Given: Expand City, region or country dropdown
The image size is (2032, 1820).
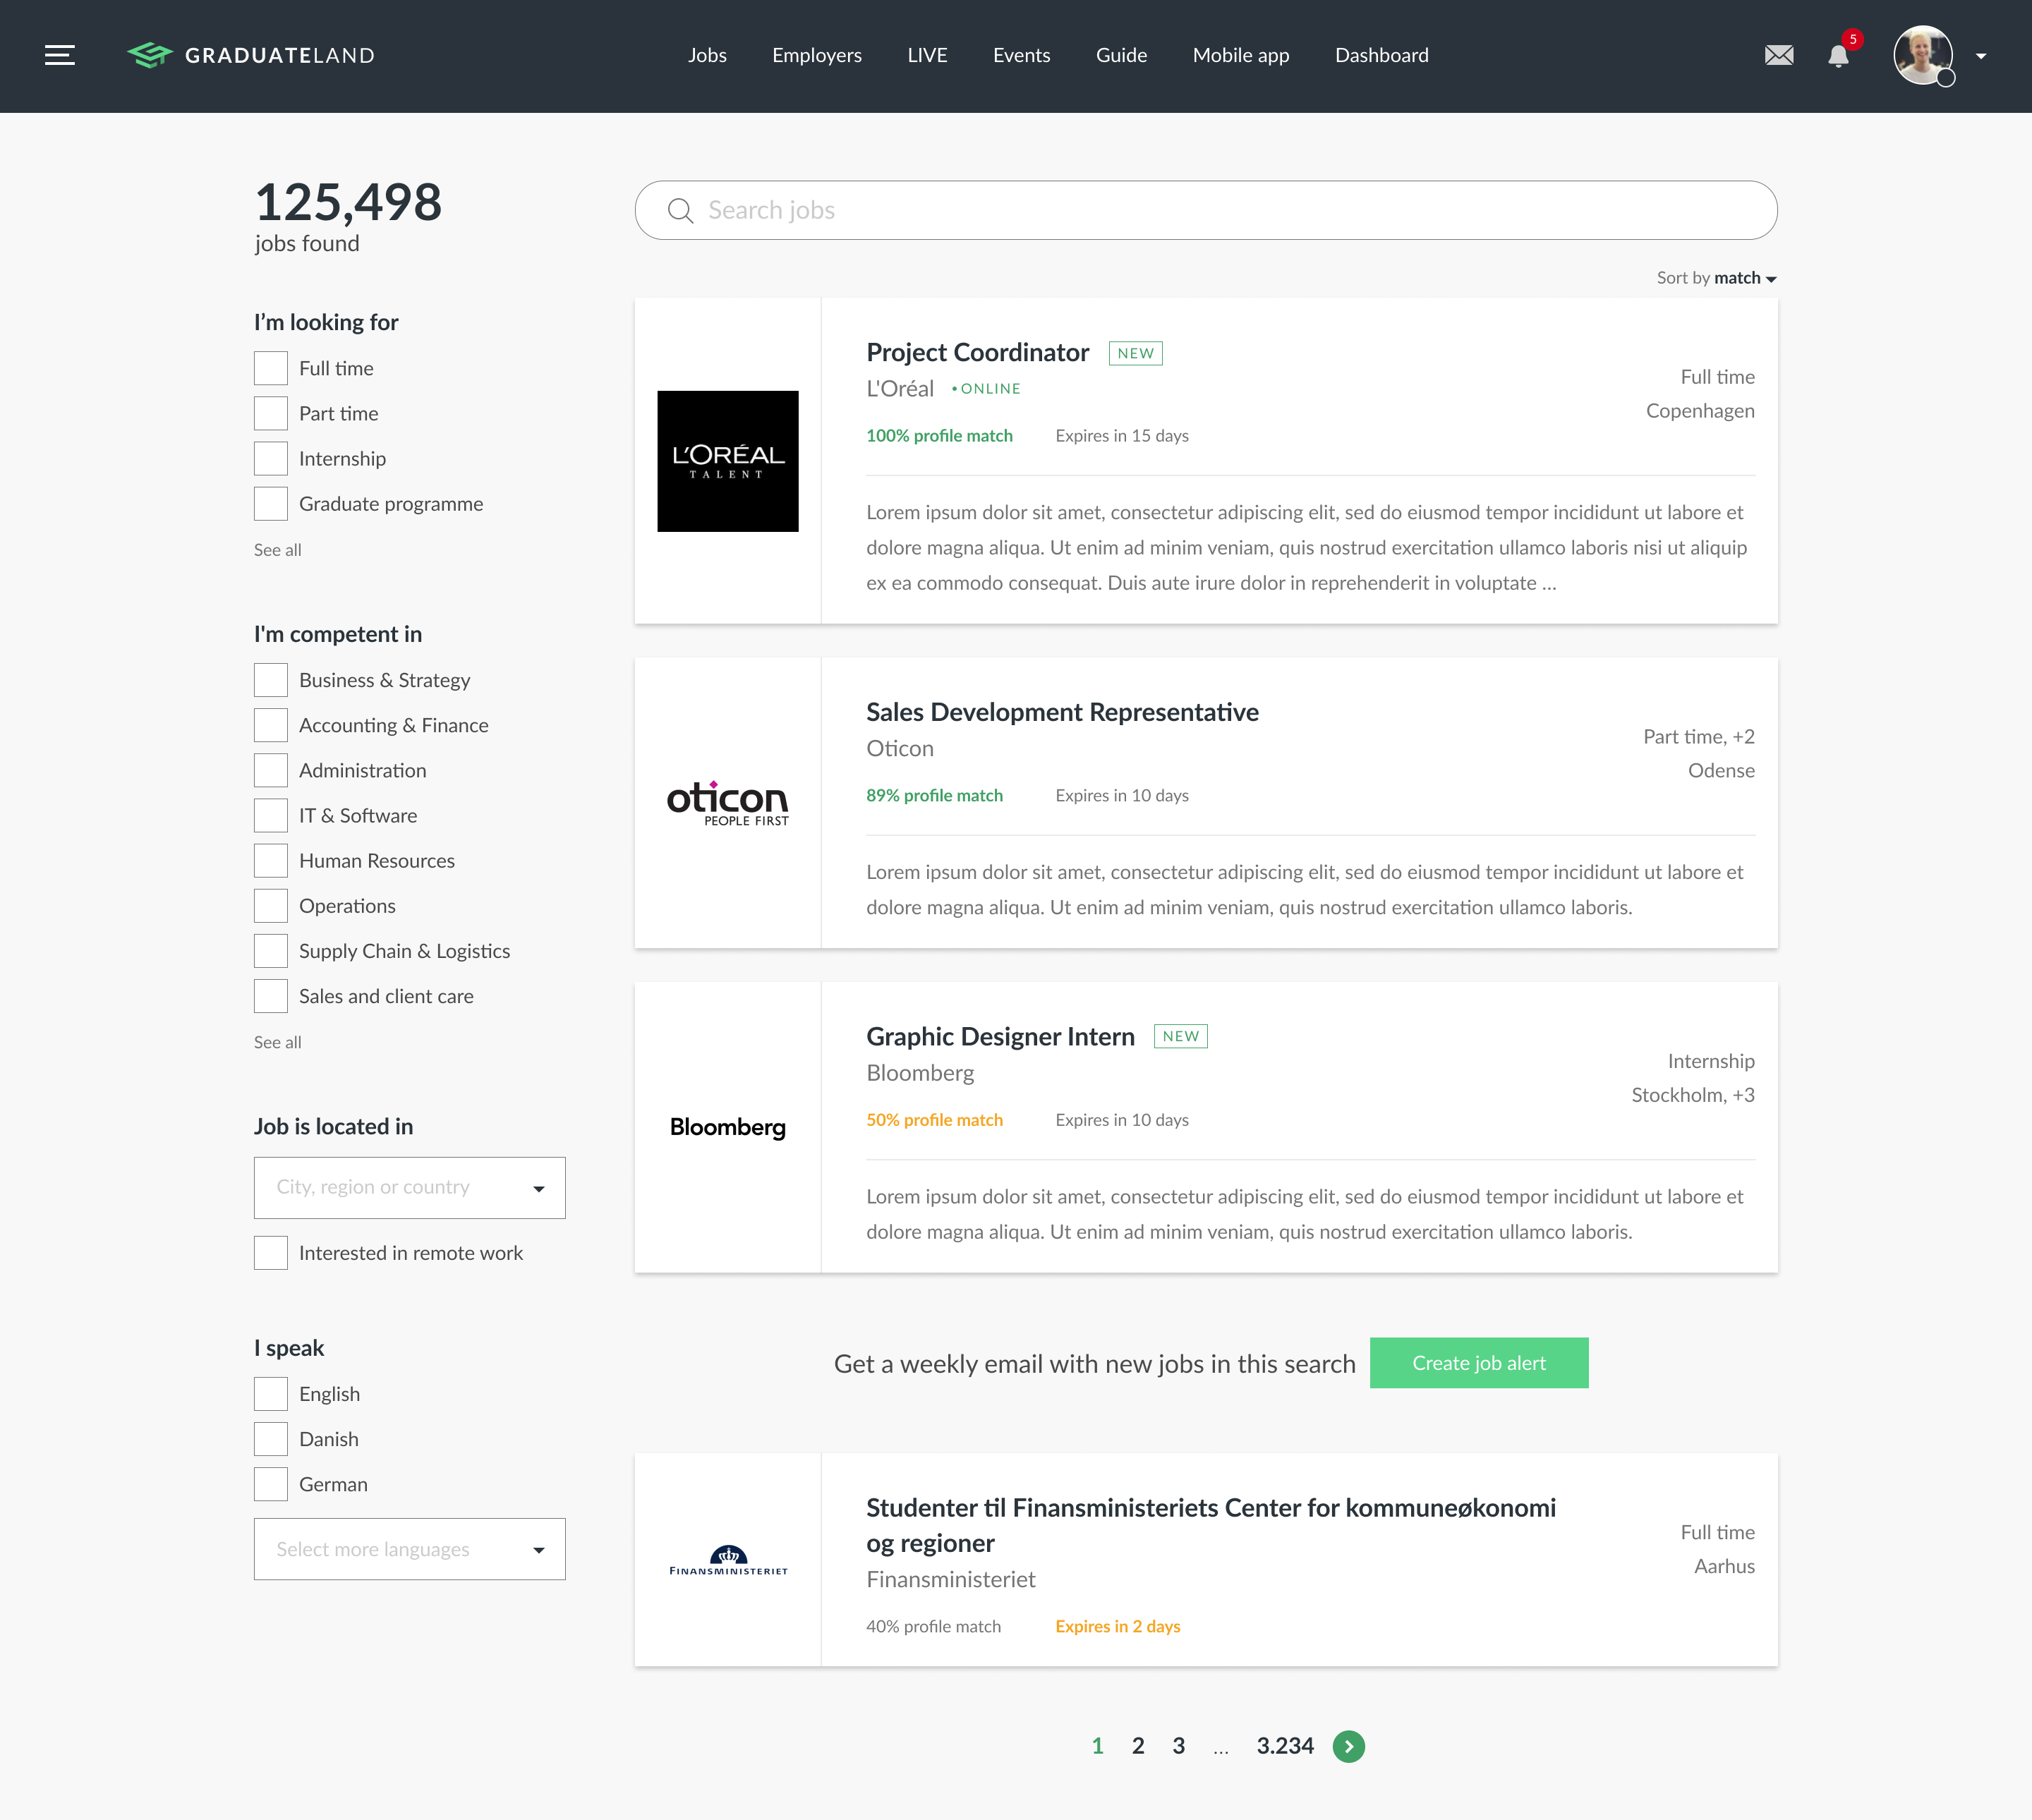Looking at the screenshot, I should 409,1188.
